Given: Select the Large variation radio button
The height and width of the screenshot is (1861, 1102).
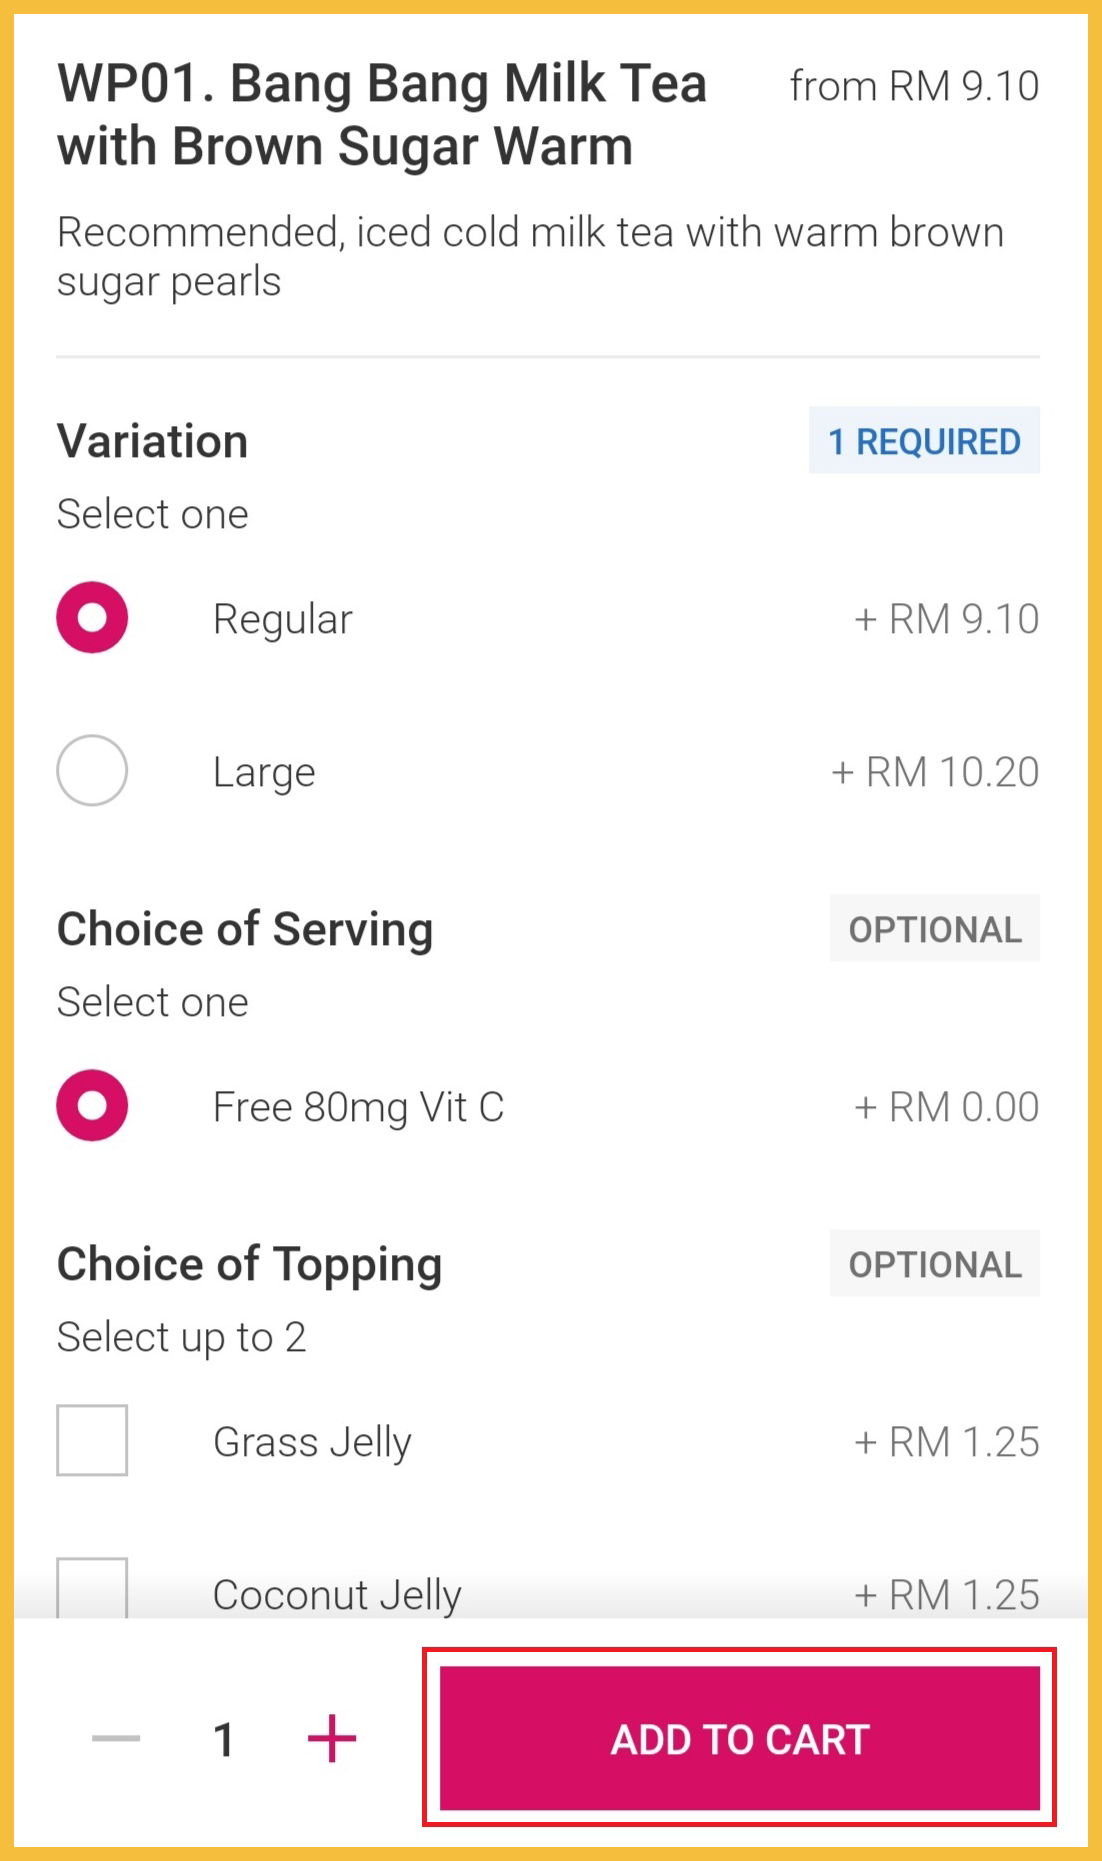Looking at the screenshot, I should (92, 771).
